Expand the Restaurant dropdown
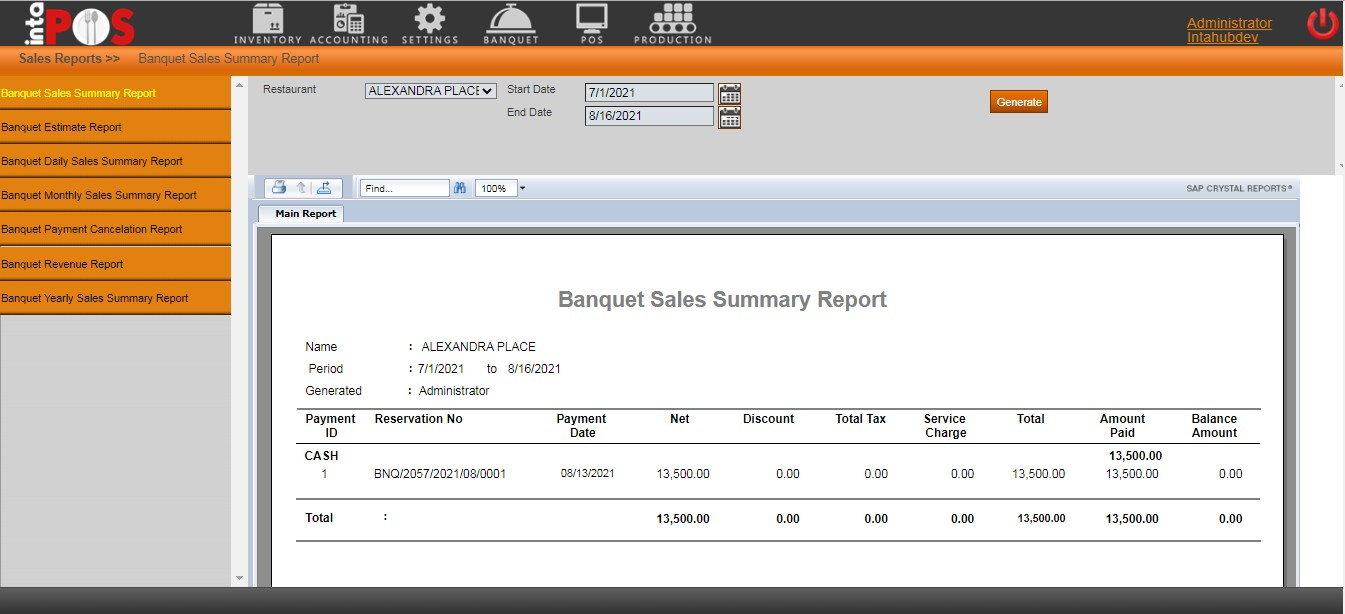This screenshot has height=614, width=1345. pyautogui.click(x=430, y=91)
